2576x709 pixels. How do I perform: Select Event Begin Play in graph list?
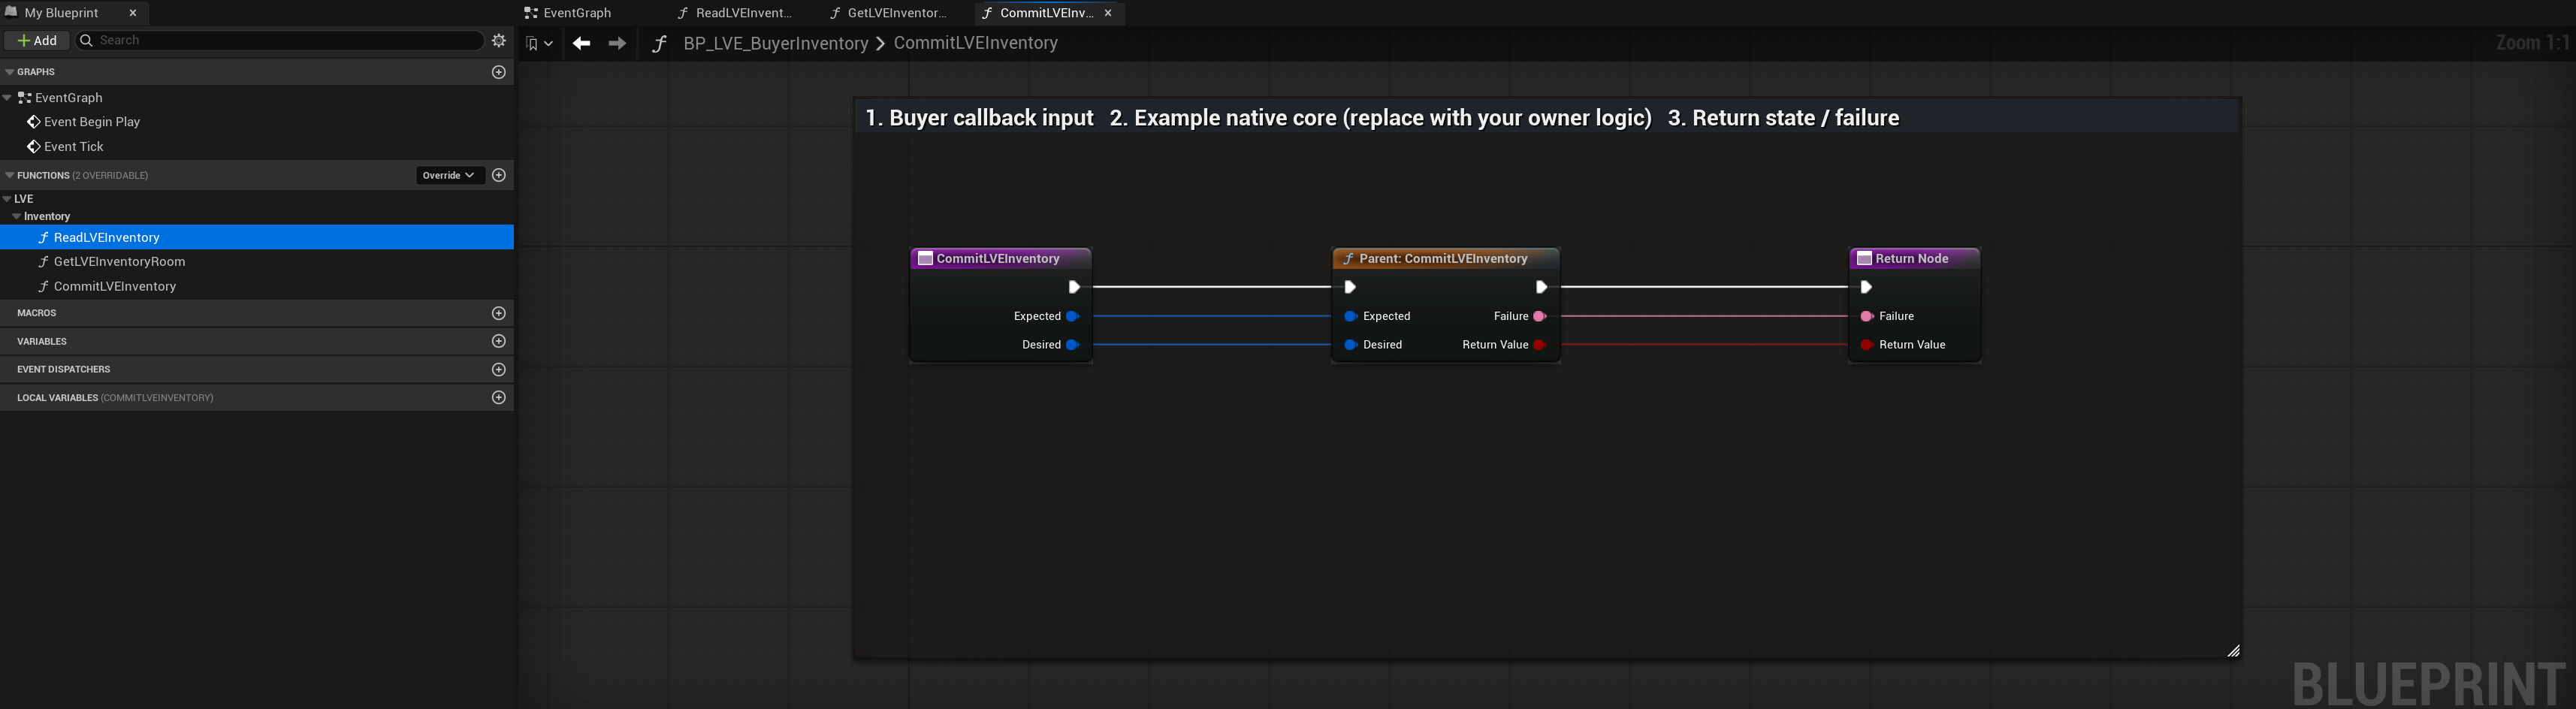[x=92, y=122]
